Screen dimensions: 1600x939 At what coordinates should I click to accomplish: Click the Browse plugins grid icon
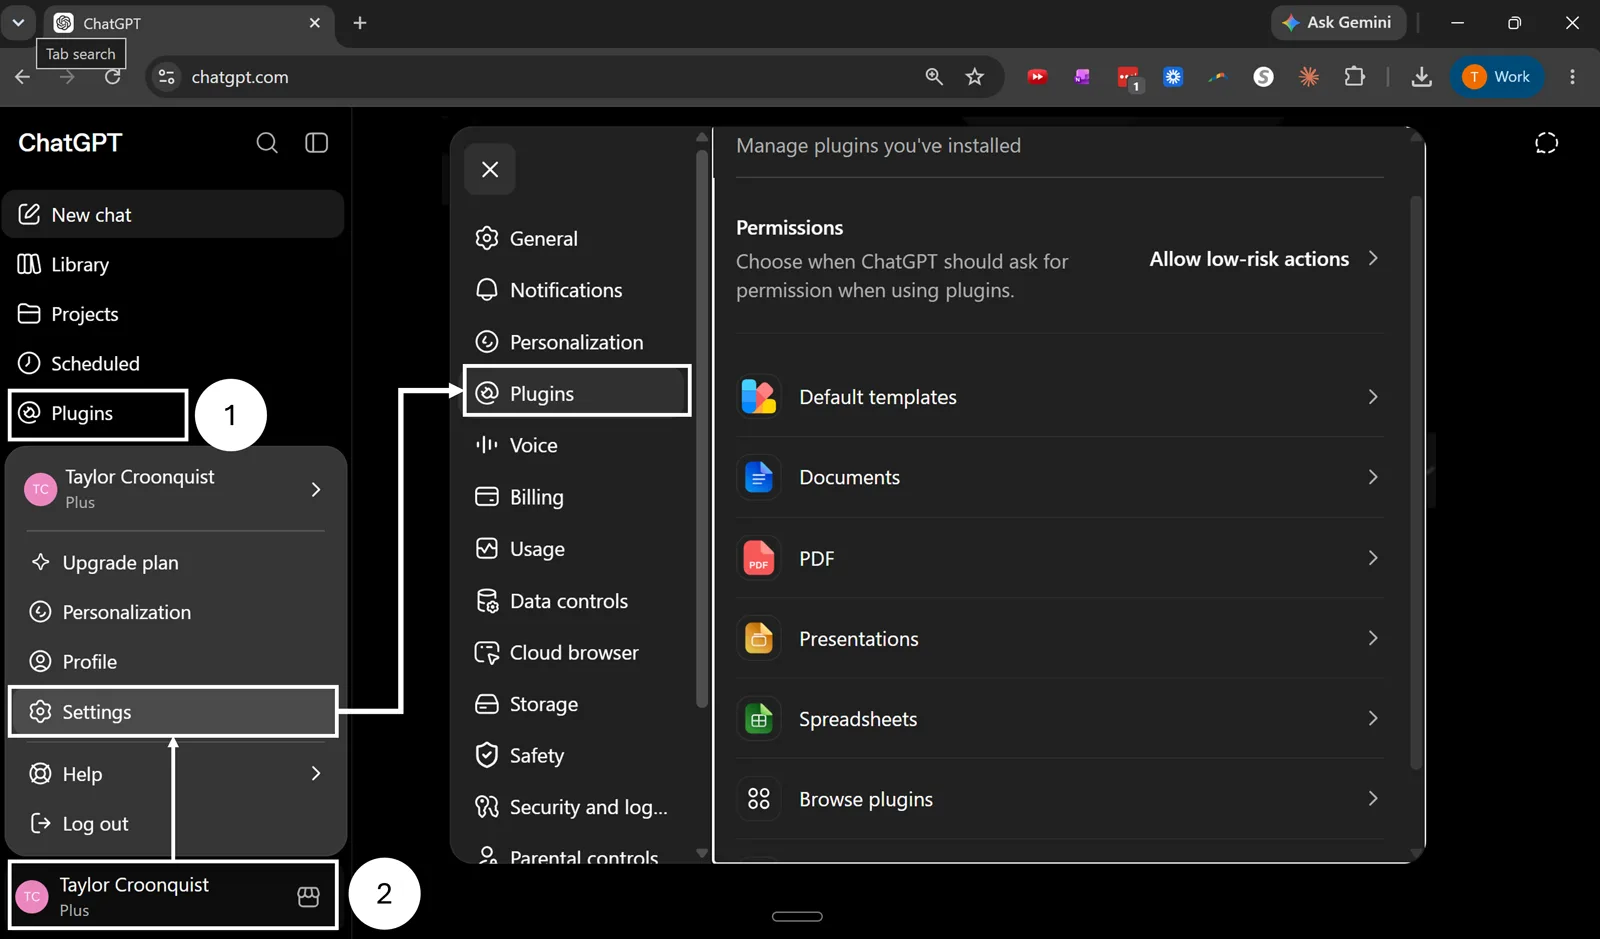[x=759, y=798]
